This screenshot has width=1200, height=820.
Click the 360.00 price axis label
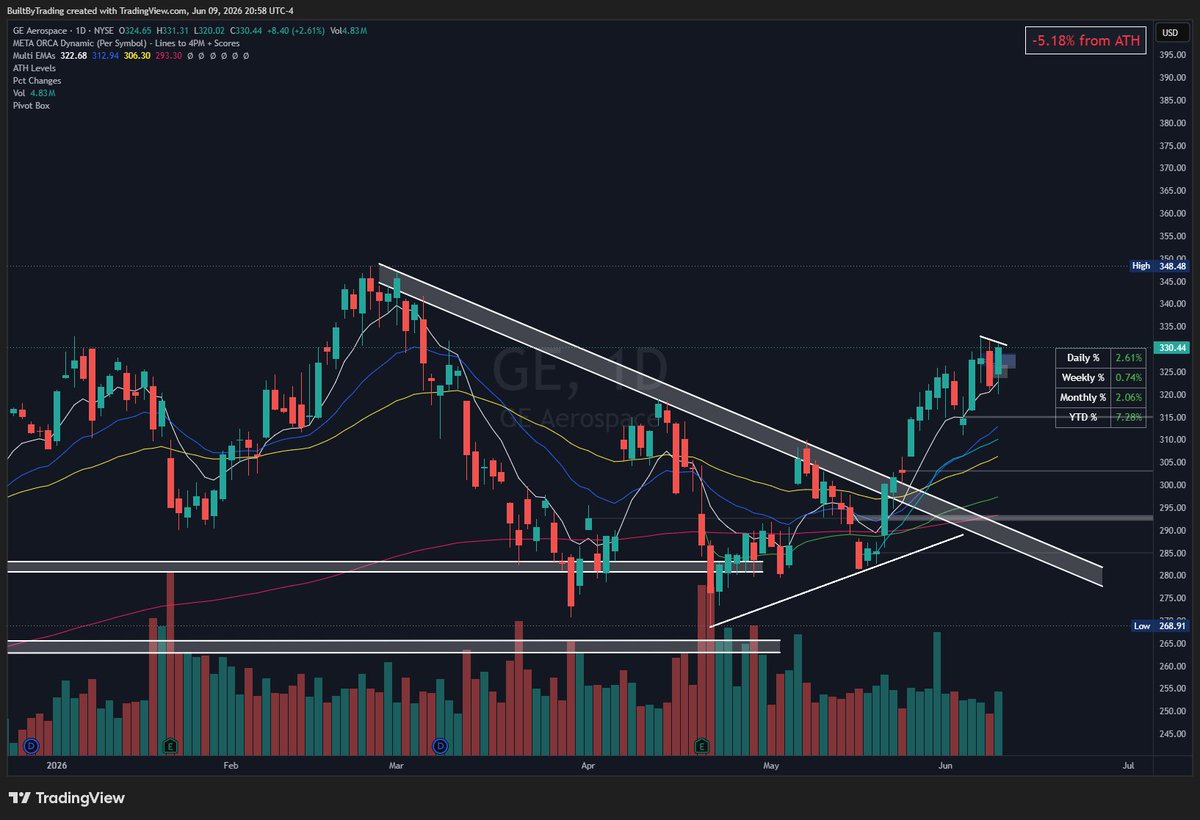1171,213
